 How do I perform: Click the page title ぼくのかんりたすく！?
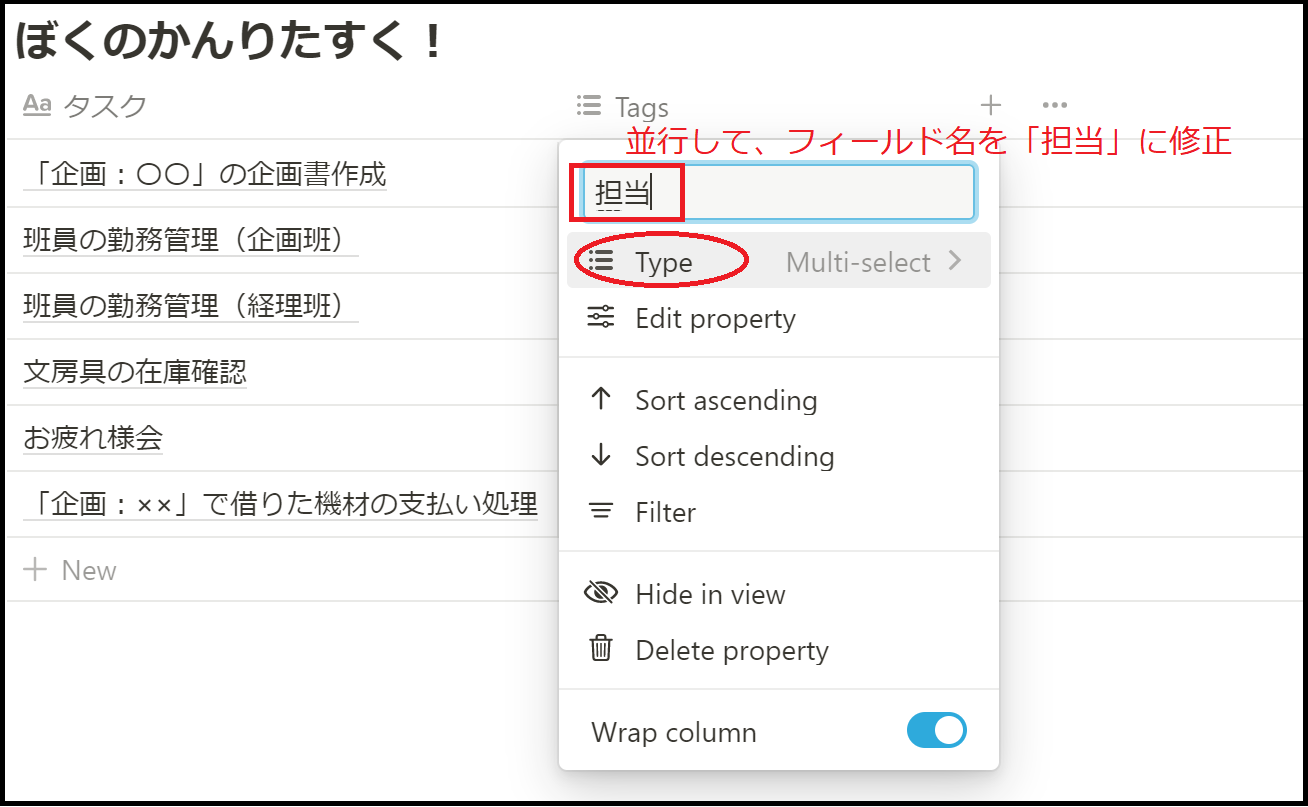point(229,40)
